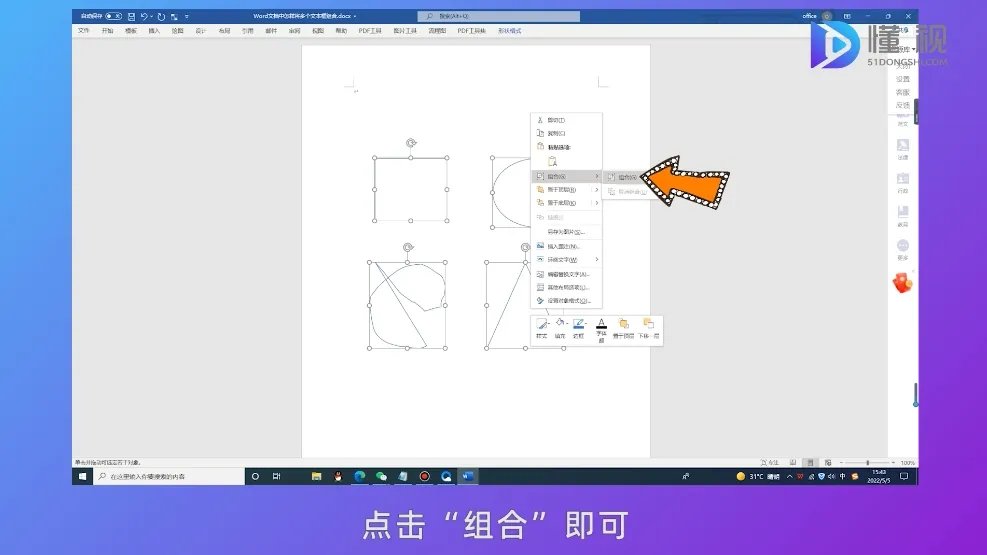This screenshot has height=555, width=987.
Task: Select Copy in the context menu
Action: (567, 133)
